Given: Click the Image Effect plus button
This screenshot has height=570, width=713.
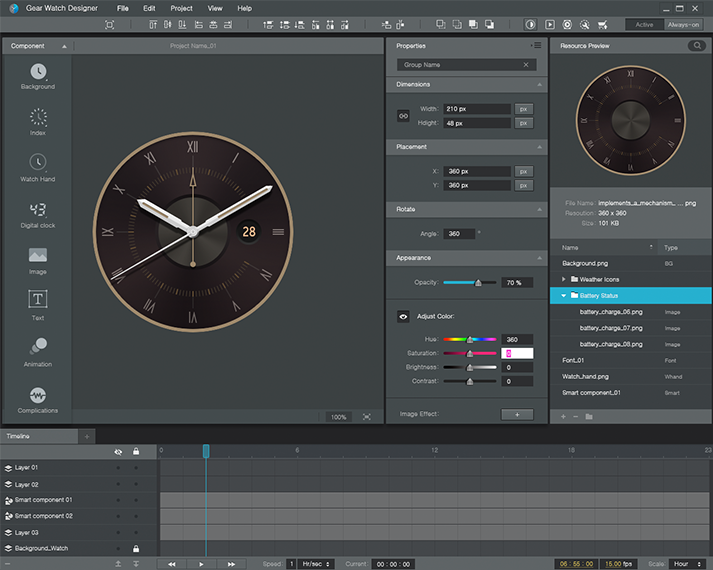Looking at the screenshot, I should (x=517, y=414).
